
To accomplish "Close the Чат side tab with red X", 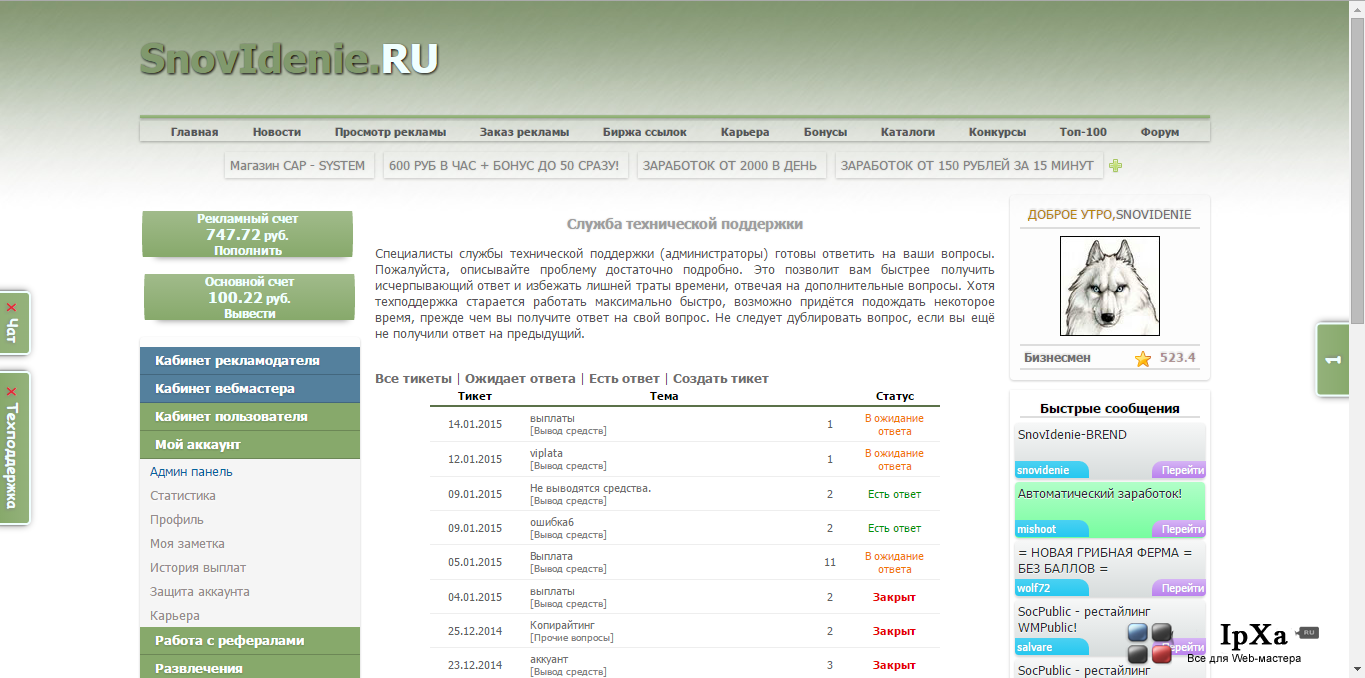I will (11, 308).
